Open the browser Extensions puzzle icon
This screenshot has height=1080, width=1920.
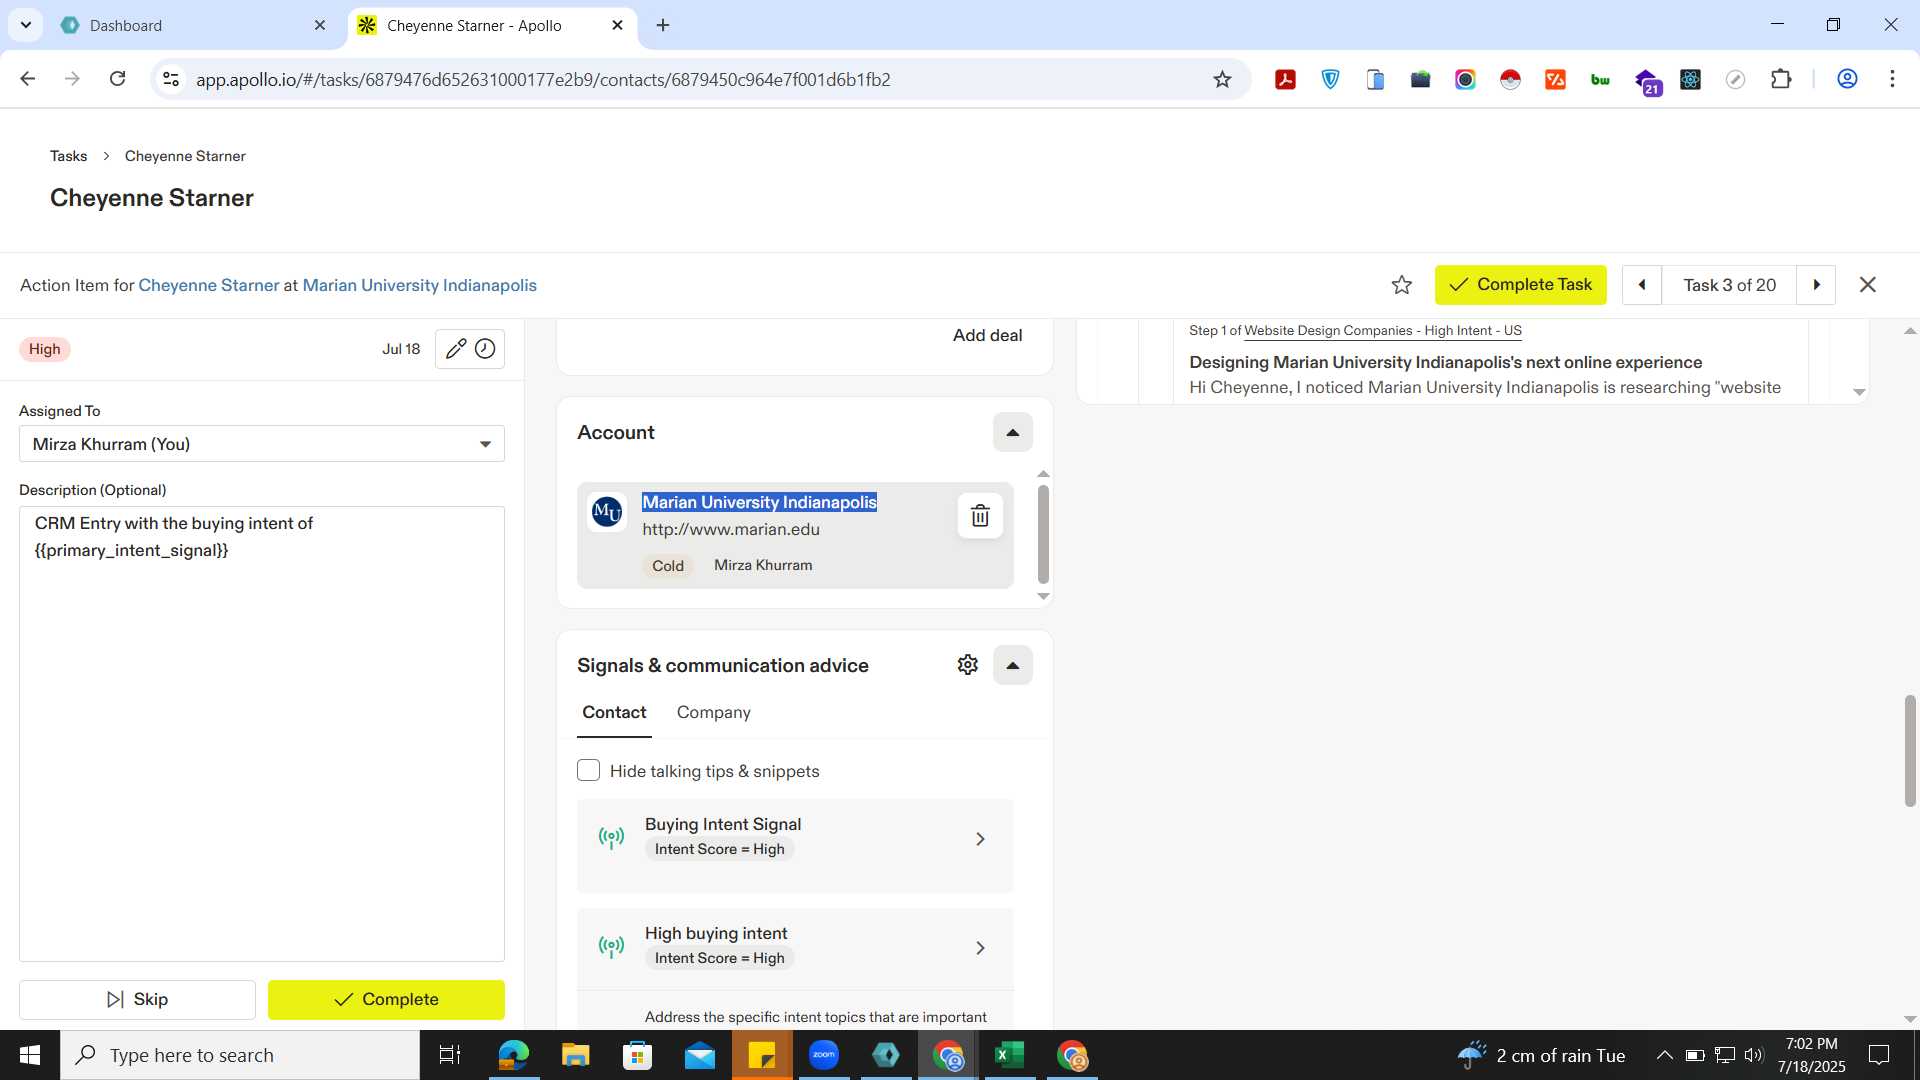click(x=1781, y=80)
